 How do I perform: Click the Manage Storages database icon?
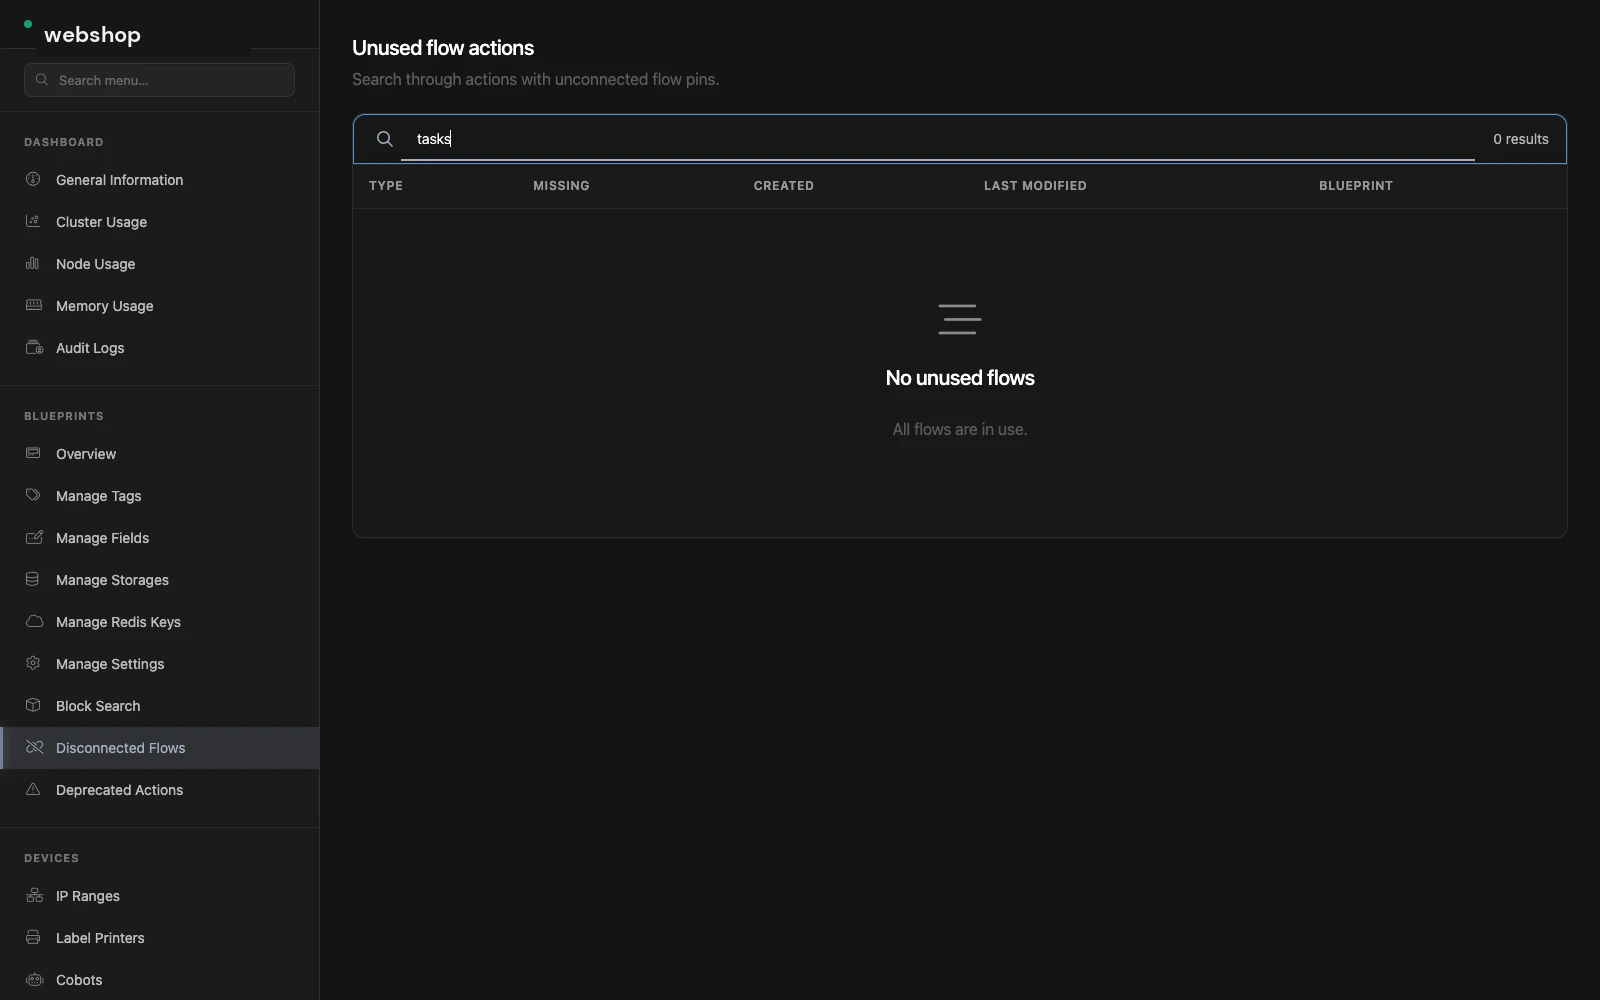tap(33, 579)
